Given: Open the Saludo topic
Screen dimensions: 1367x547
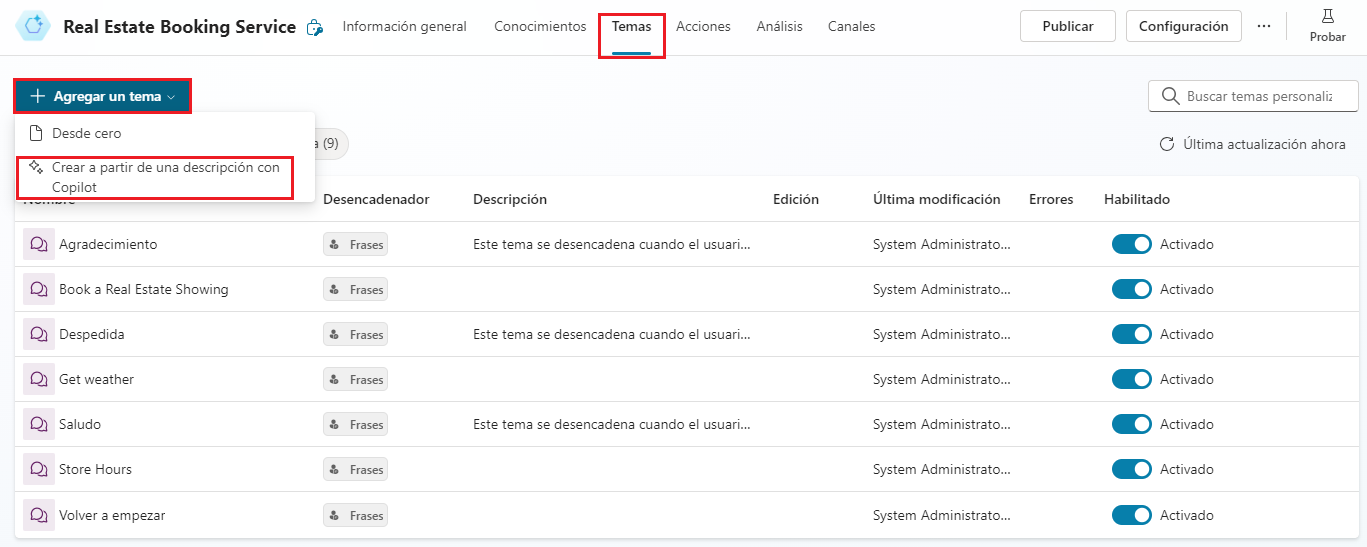Looking at the screenshot, I should coord(80,424).
